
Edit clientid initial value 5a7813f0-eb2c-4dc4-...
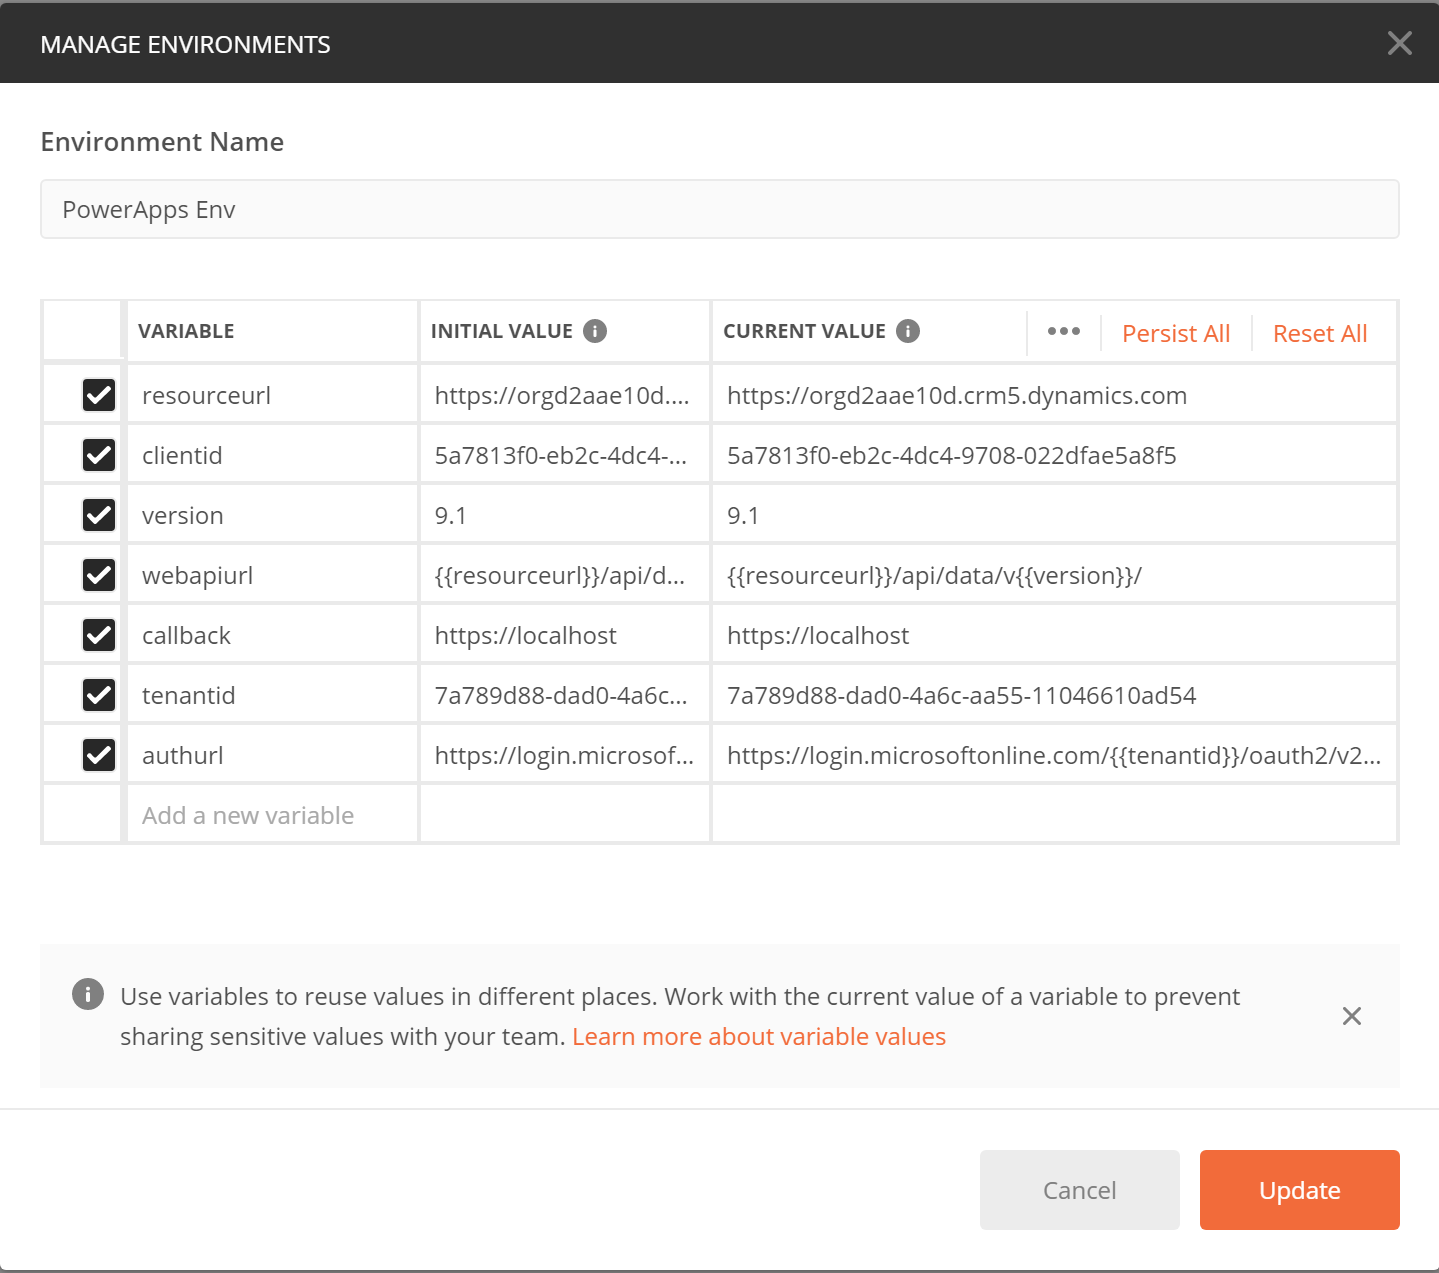point(565,455)
